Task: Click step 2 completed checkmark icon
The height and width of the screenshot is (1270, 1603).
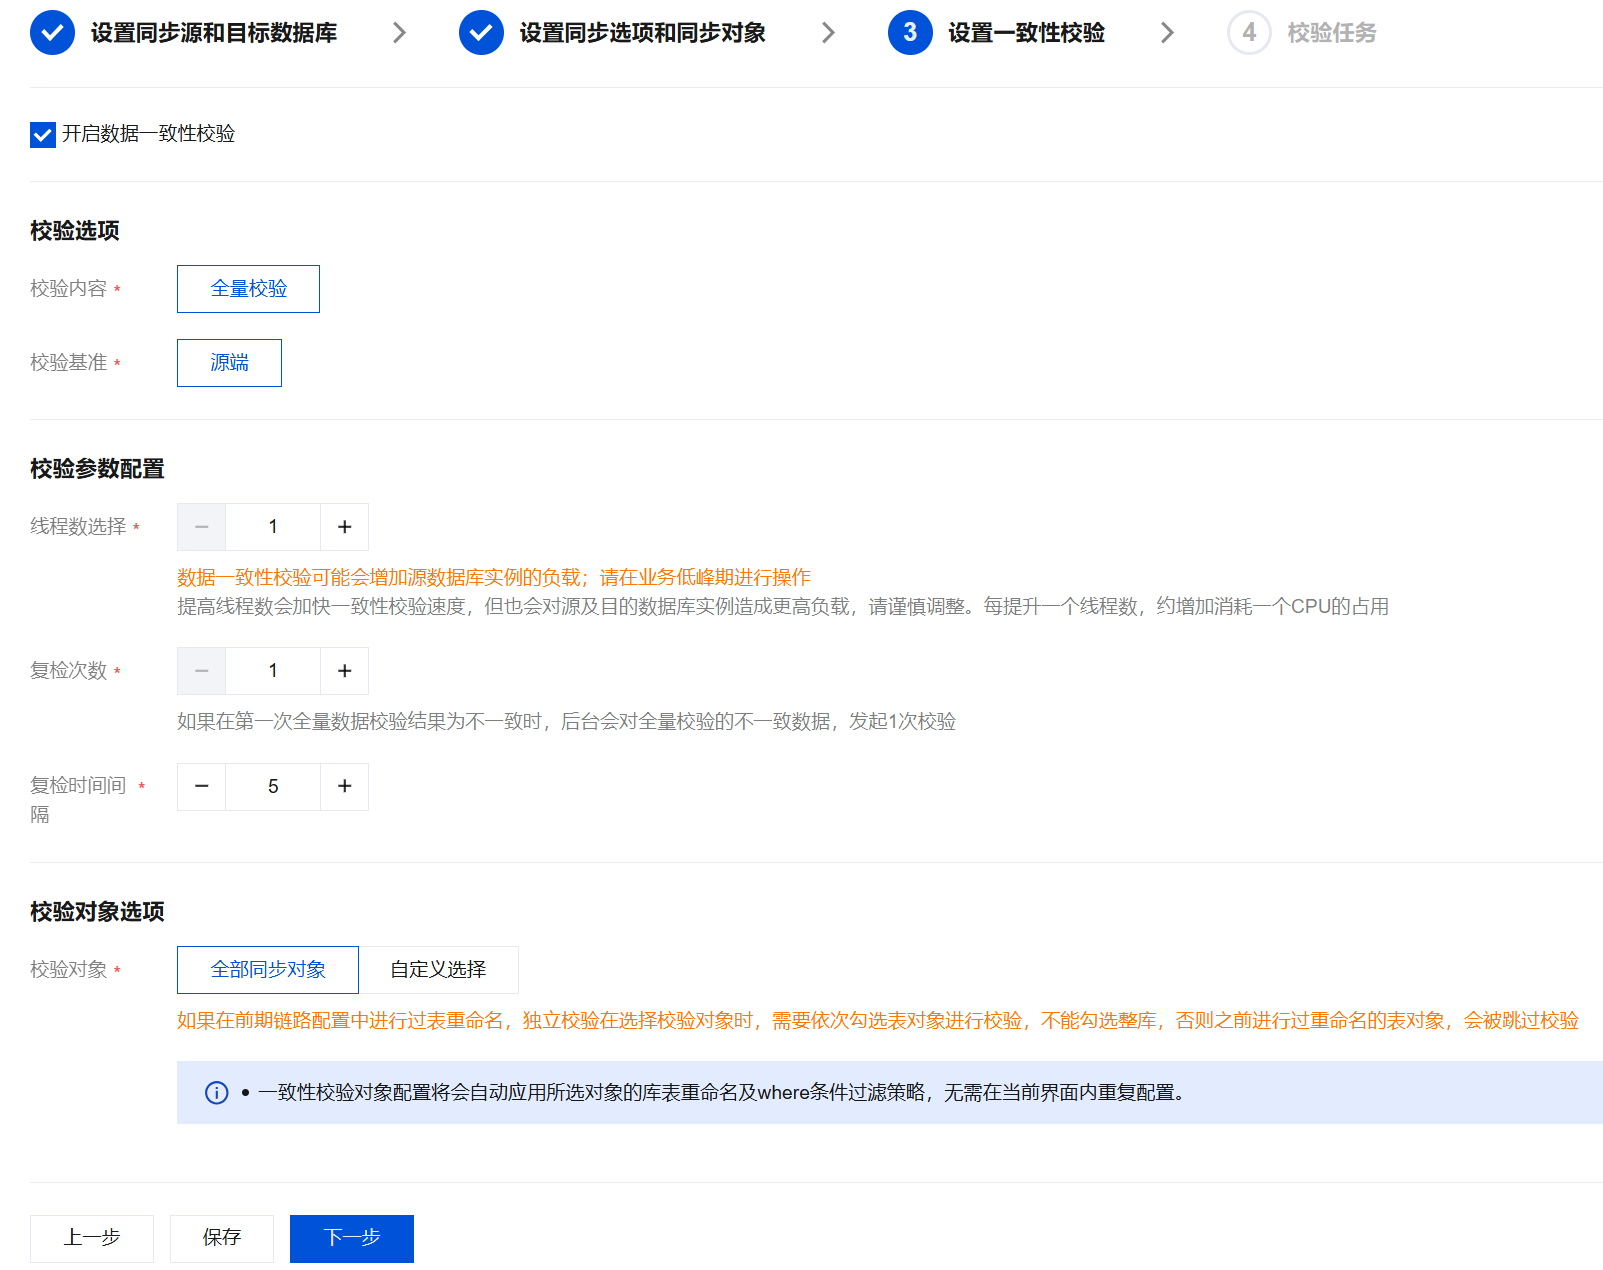Action: (x=481, y=33)
